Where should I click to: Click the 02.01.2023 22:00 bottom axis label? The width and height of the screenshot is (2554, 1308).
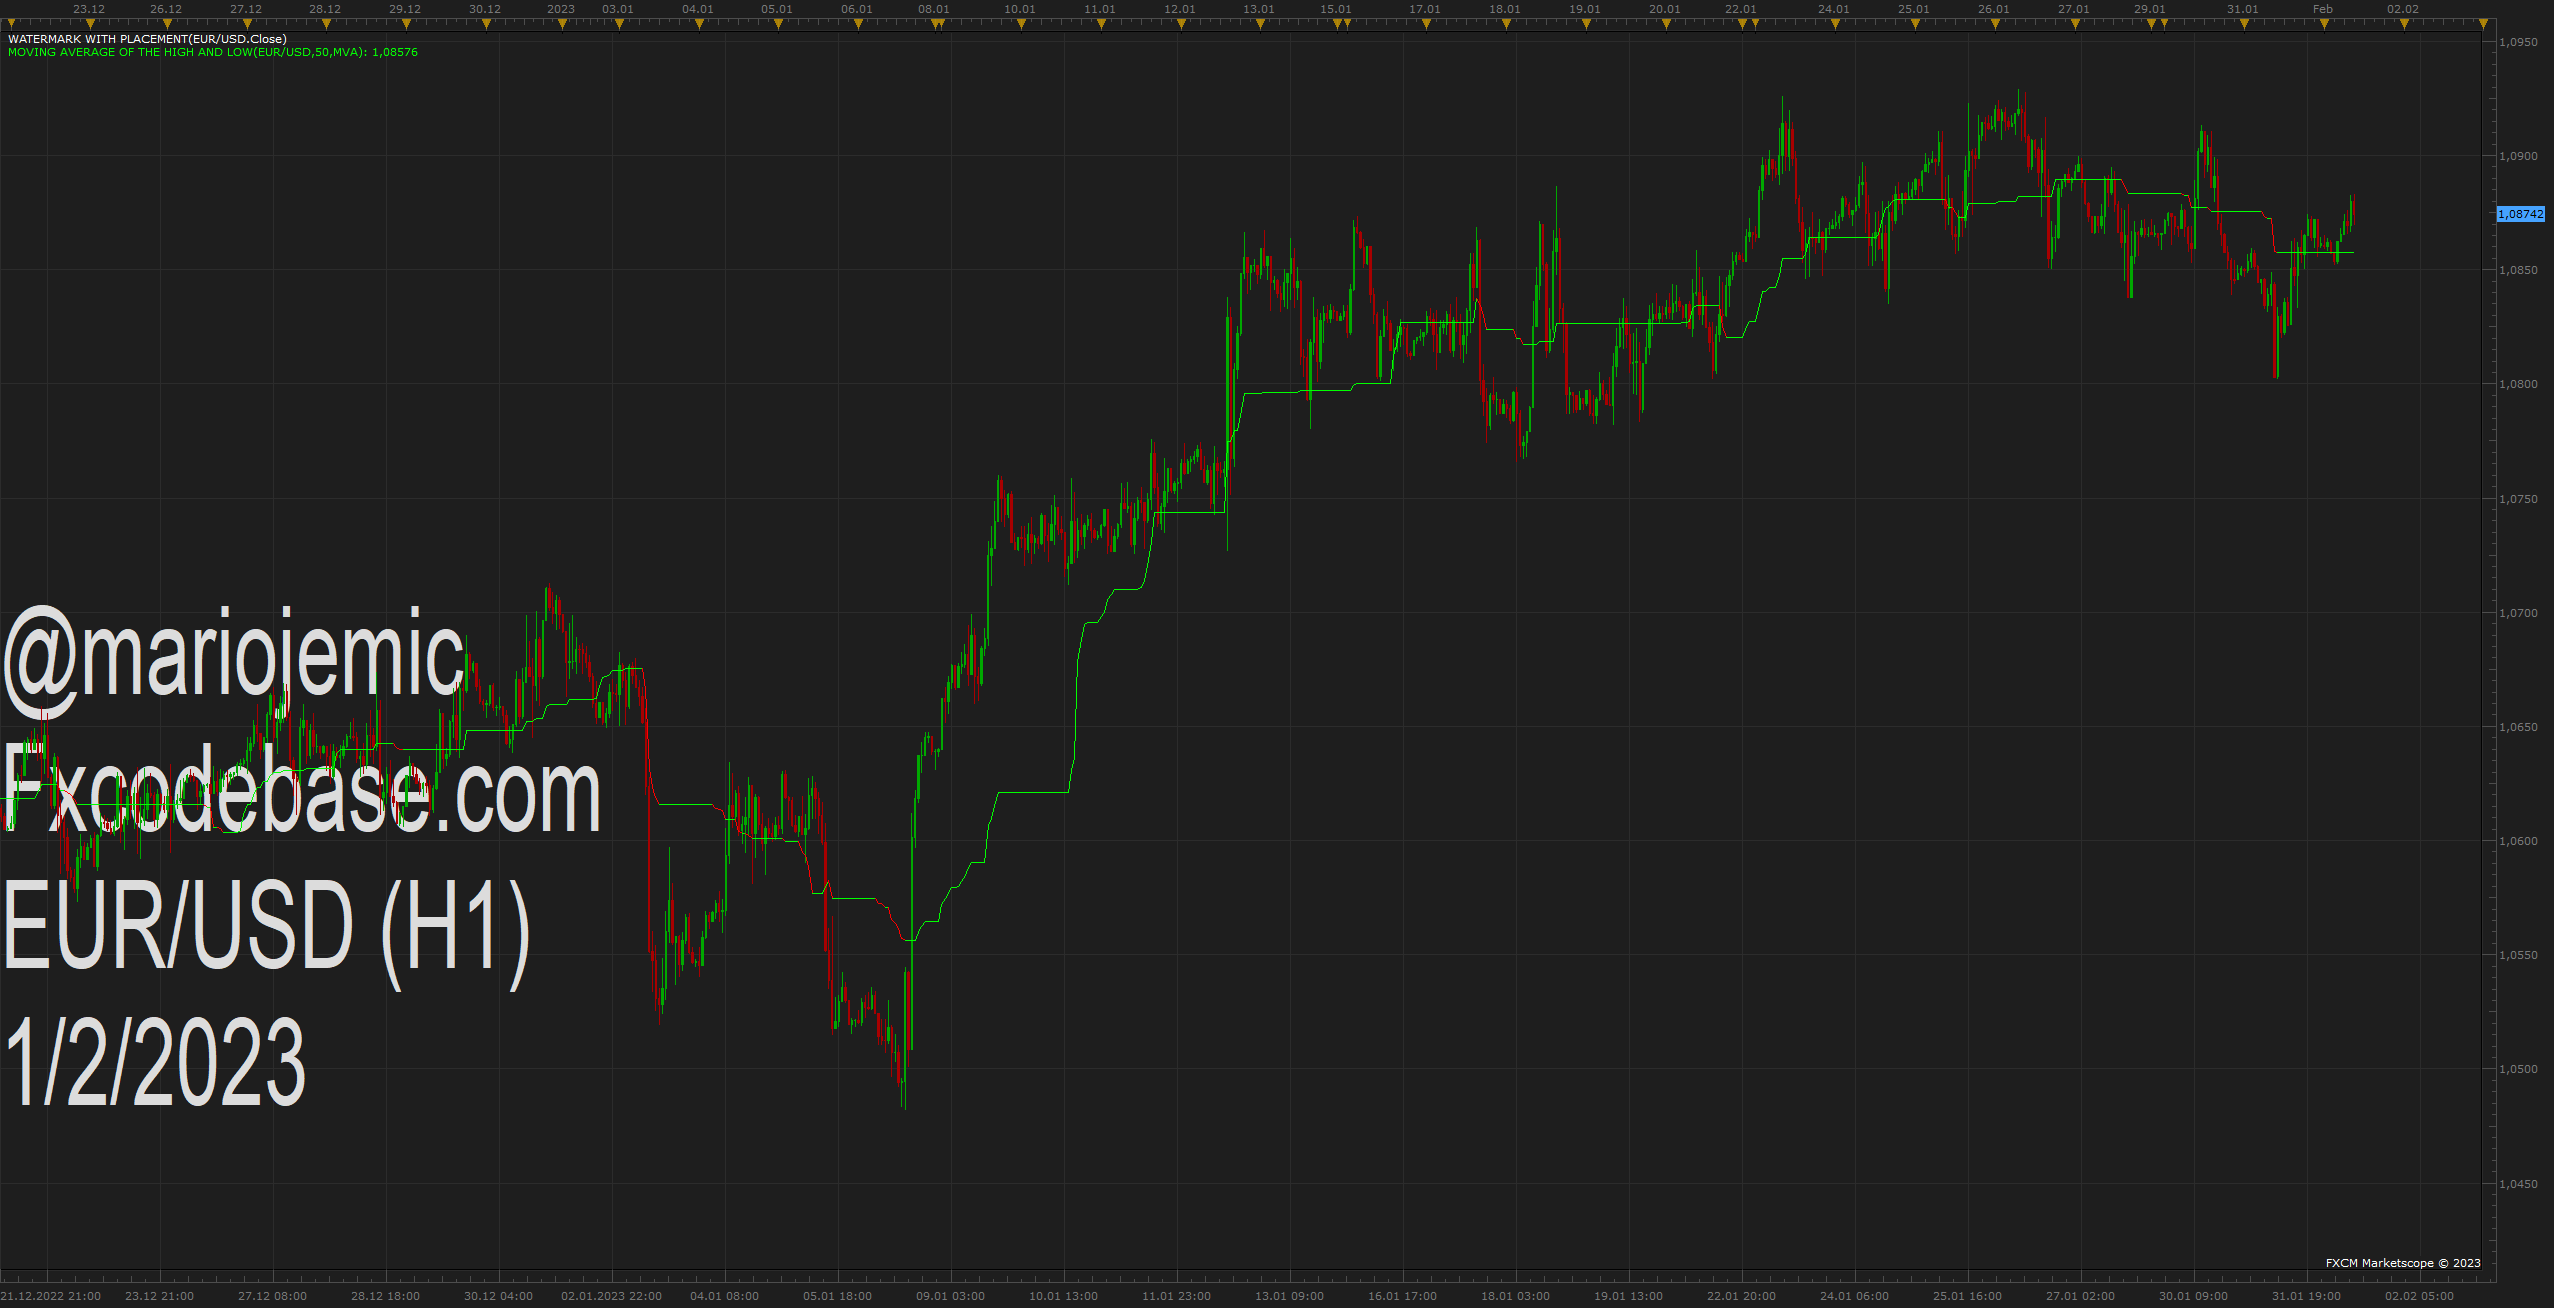pyautogui.click(x=612, y=1296)
